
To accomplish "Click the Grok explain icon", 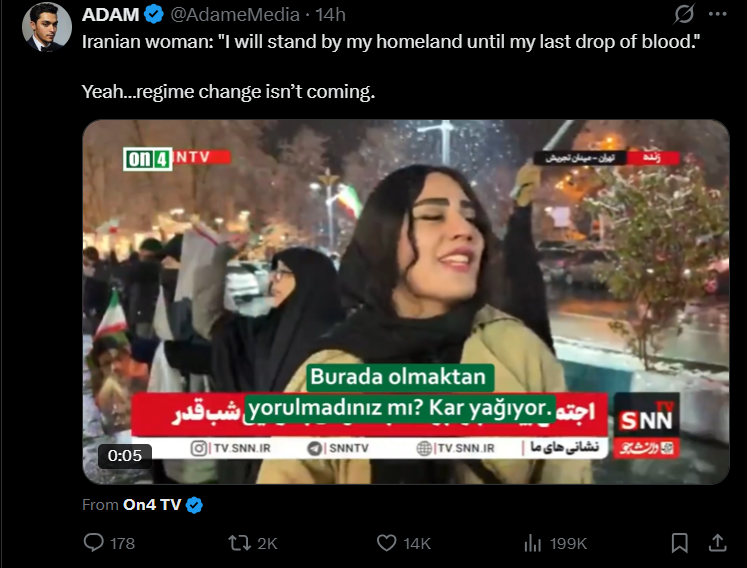I will click(684, 14).
